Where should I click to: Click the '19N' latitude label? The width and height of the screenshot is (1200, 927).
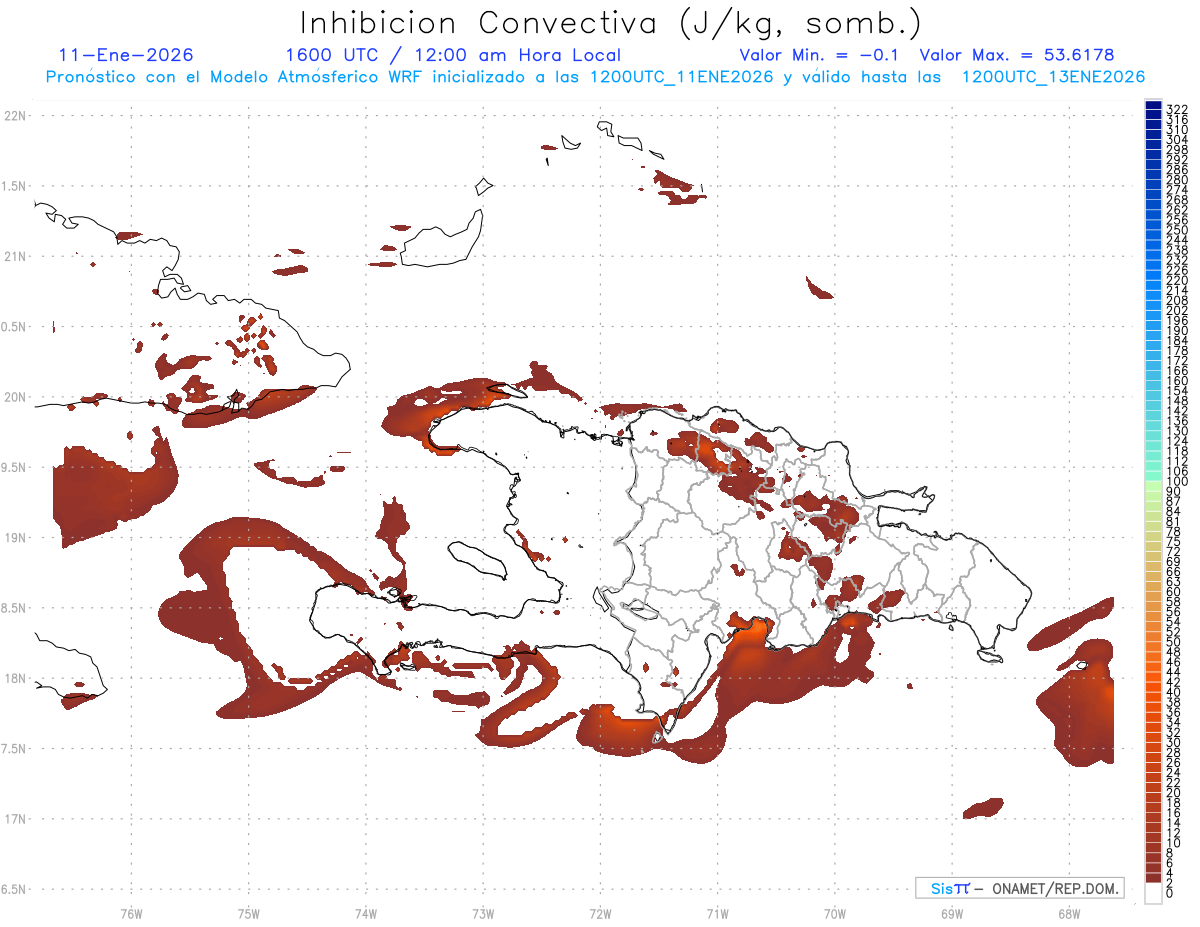click(15, 538)
